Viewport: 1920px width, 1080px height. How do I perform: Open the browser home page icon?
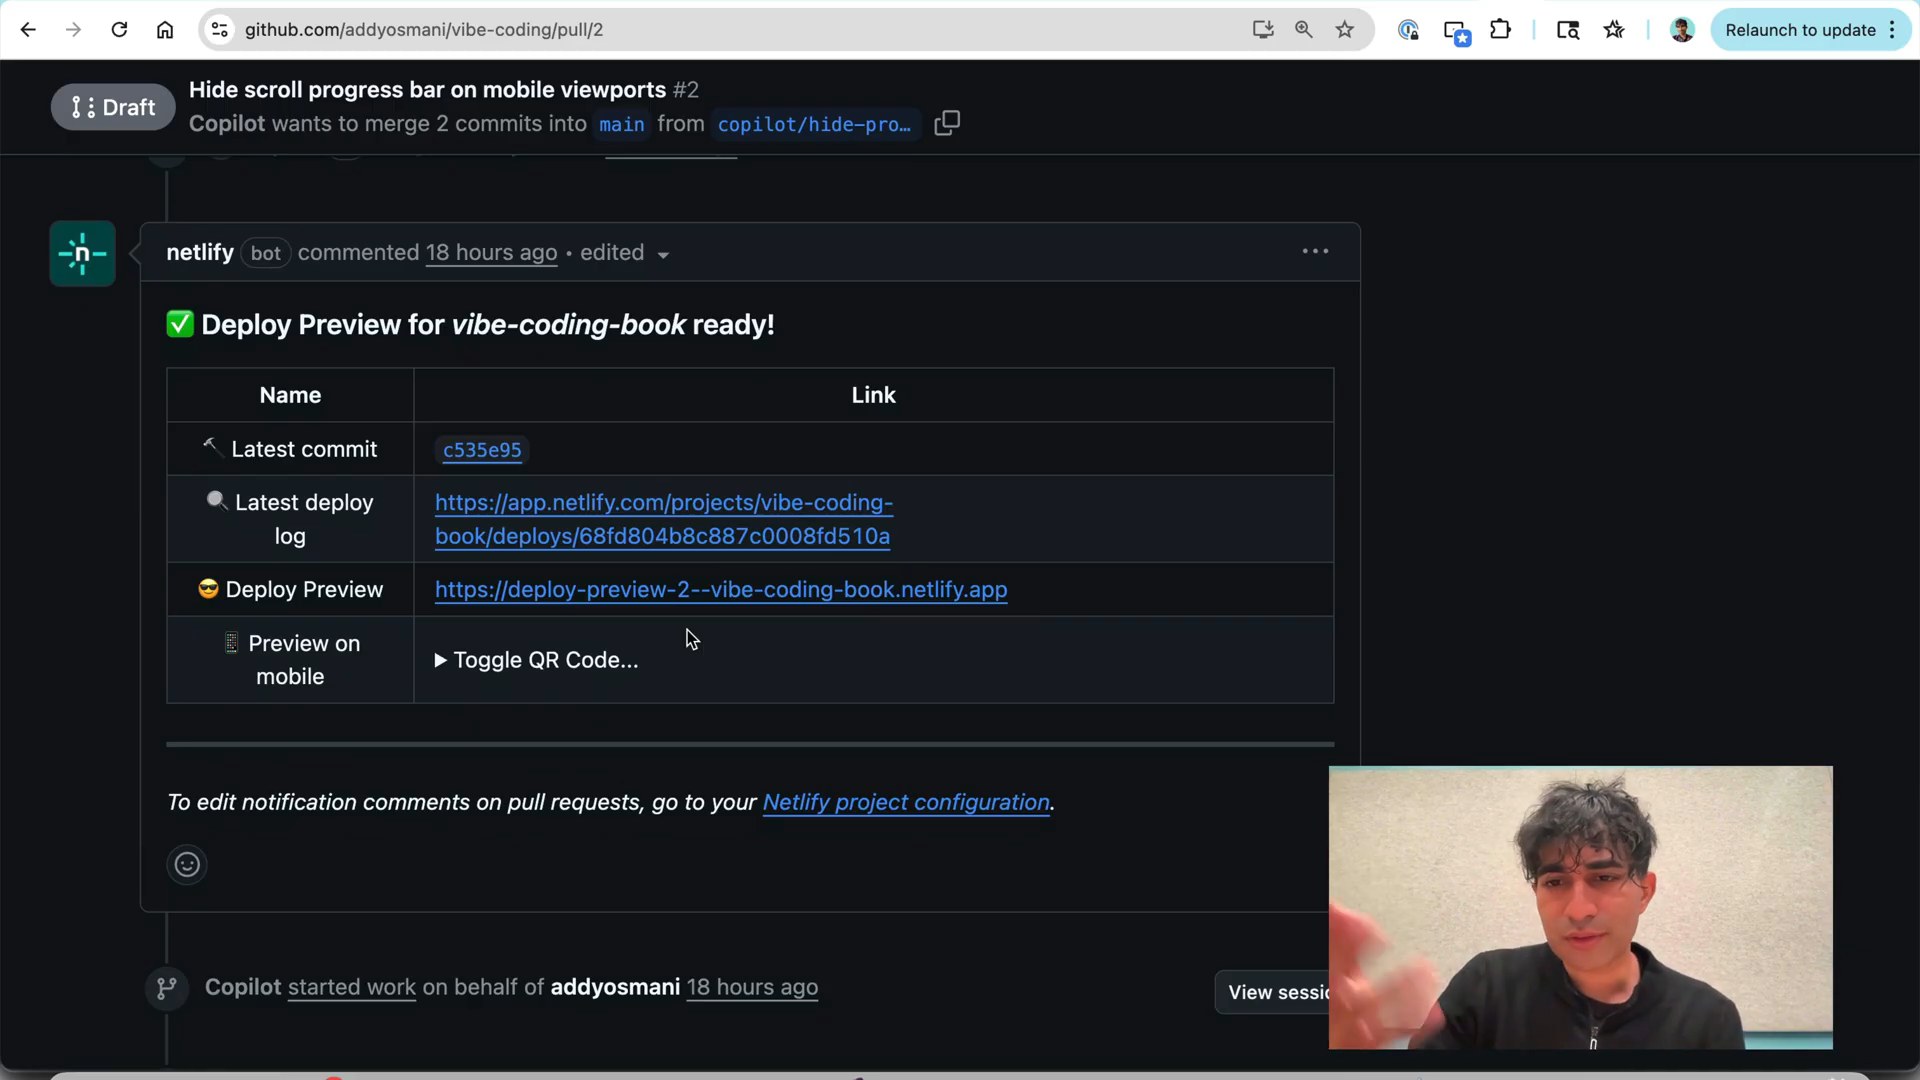pos(165,30)
